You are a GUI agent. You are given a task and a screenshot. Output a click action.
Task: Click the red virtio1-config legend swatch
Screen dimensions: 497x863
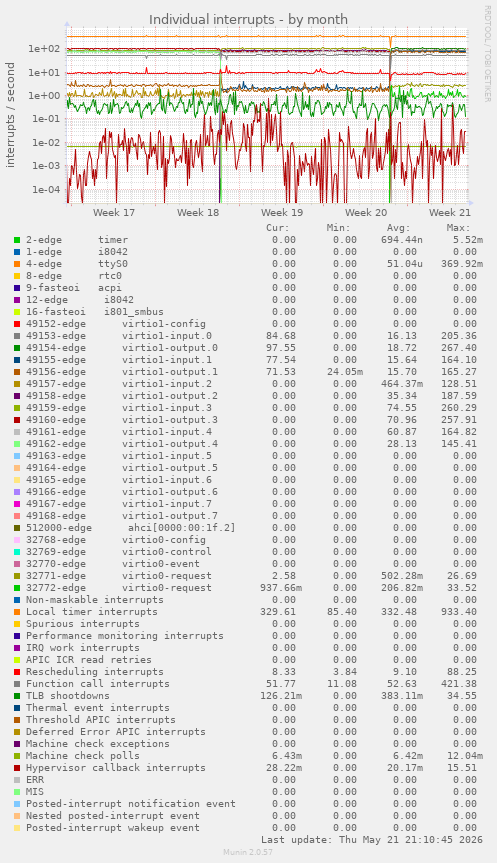17,324
